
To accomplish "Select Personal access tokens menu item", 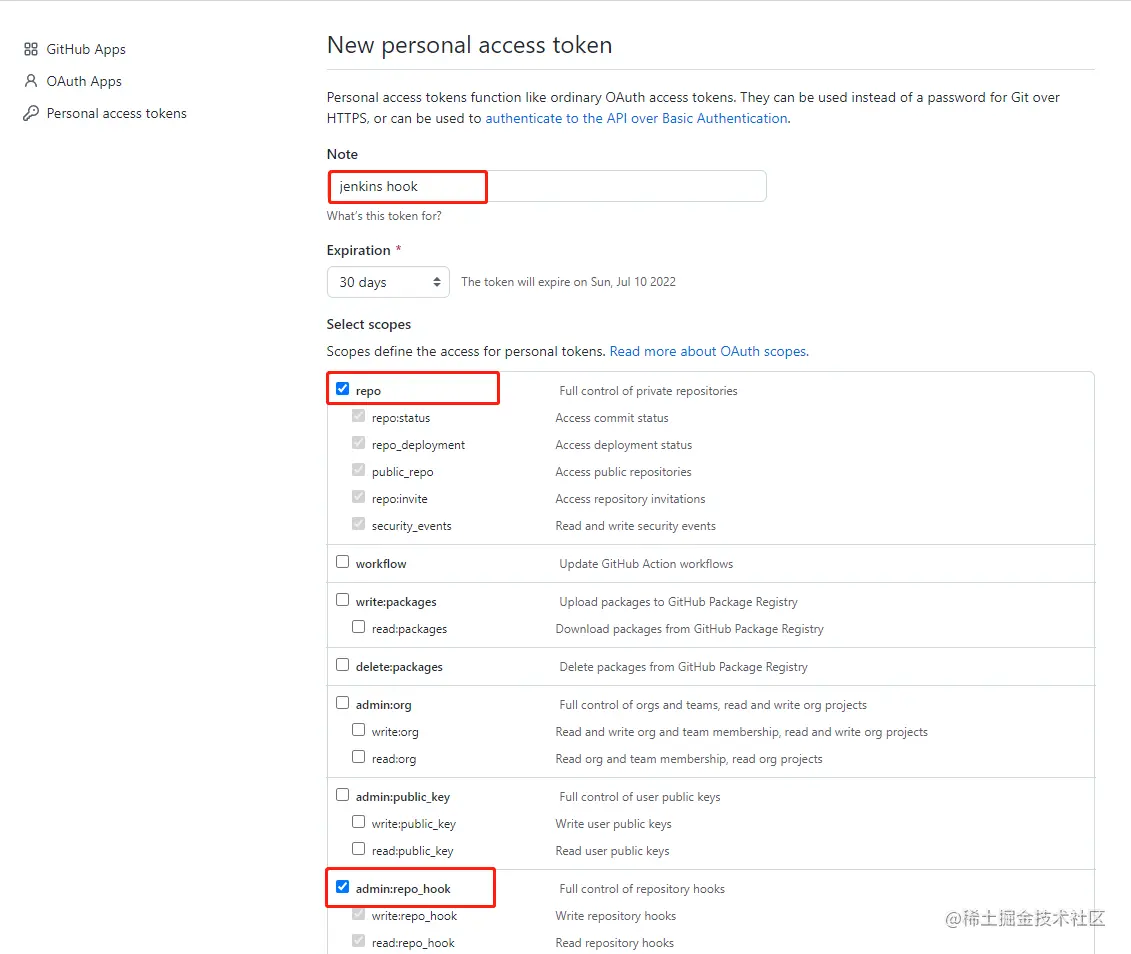I will coord(116,113).
